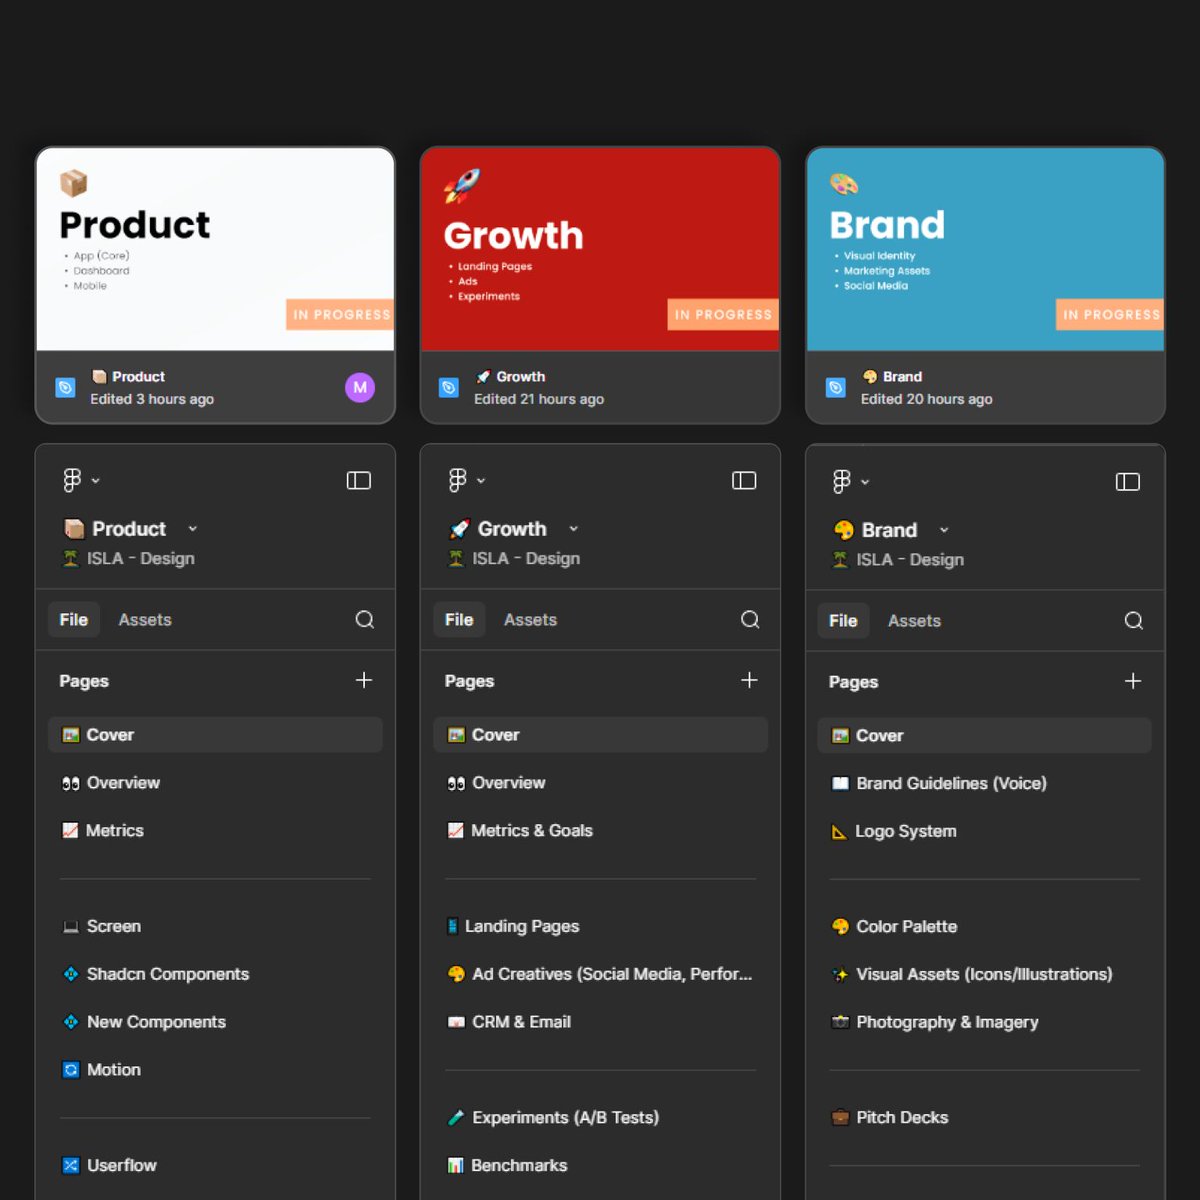The width and height of the screenshot is (1200, 1200).
Task: Switch to Assets tab in Product panel
Action: click(145, 620)
